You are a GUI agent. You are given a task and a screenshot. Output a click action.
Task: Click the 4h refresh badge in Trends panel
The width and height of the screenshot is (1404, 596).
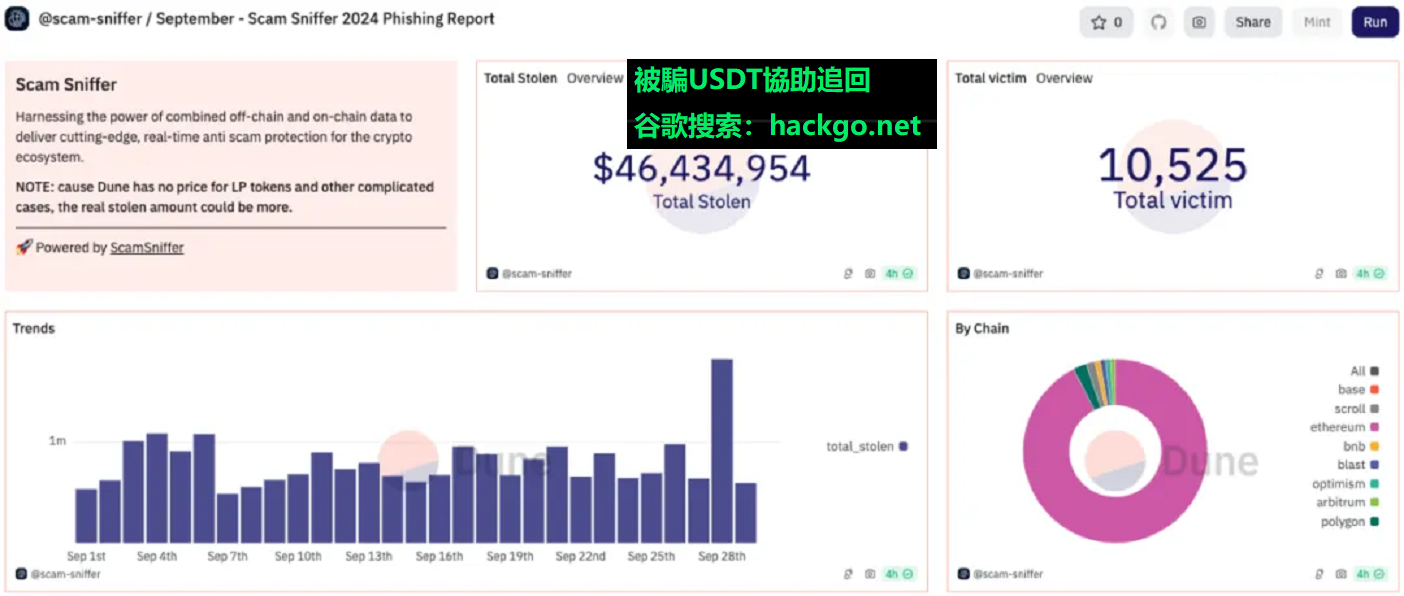pos(900,574)
